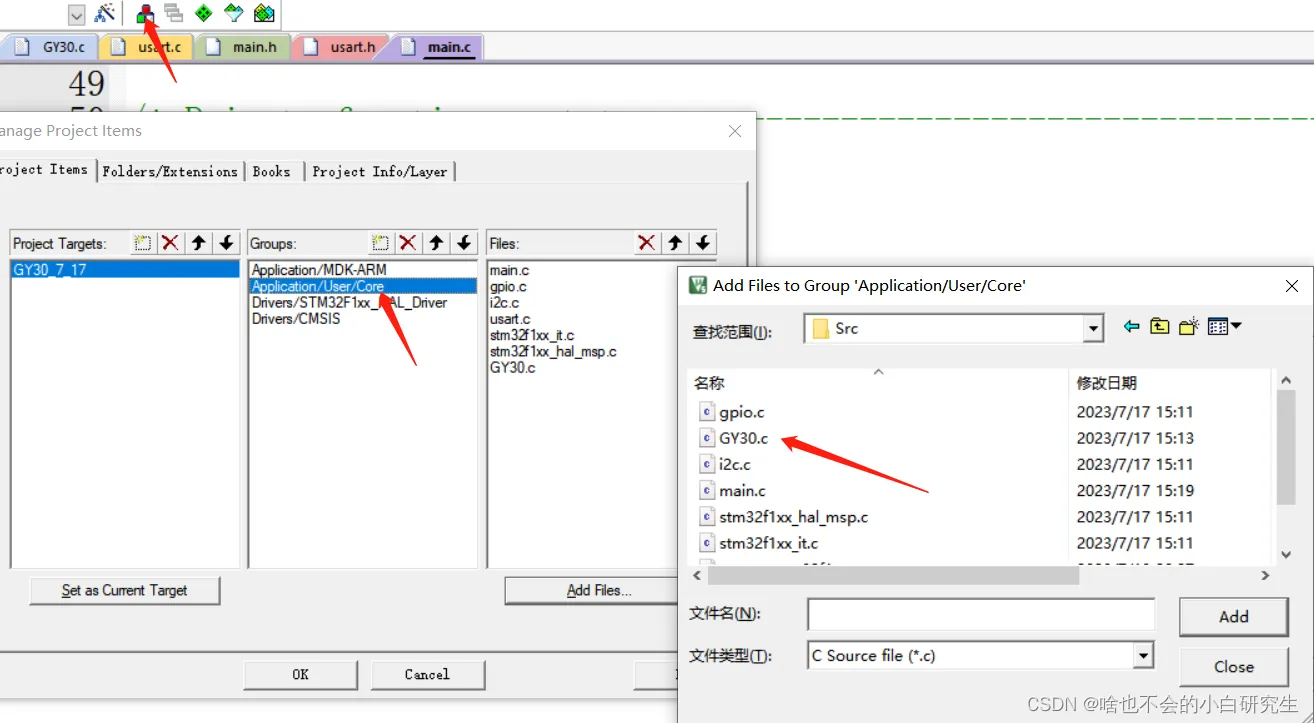Create new folder icon in file dialog
This screenshot has width=1314, height=723.
[1188, 326]
